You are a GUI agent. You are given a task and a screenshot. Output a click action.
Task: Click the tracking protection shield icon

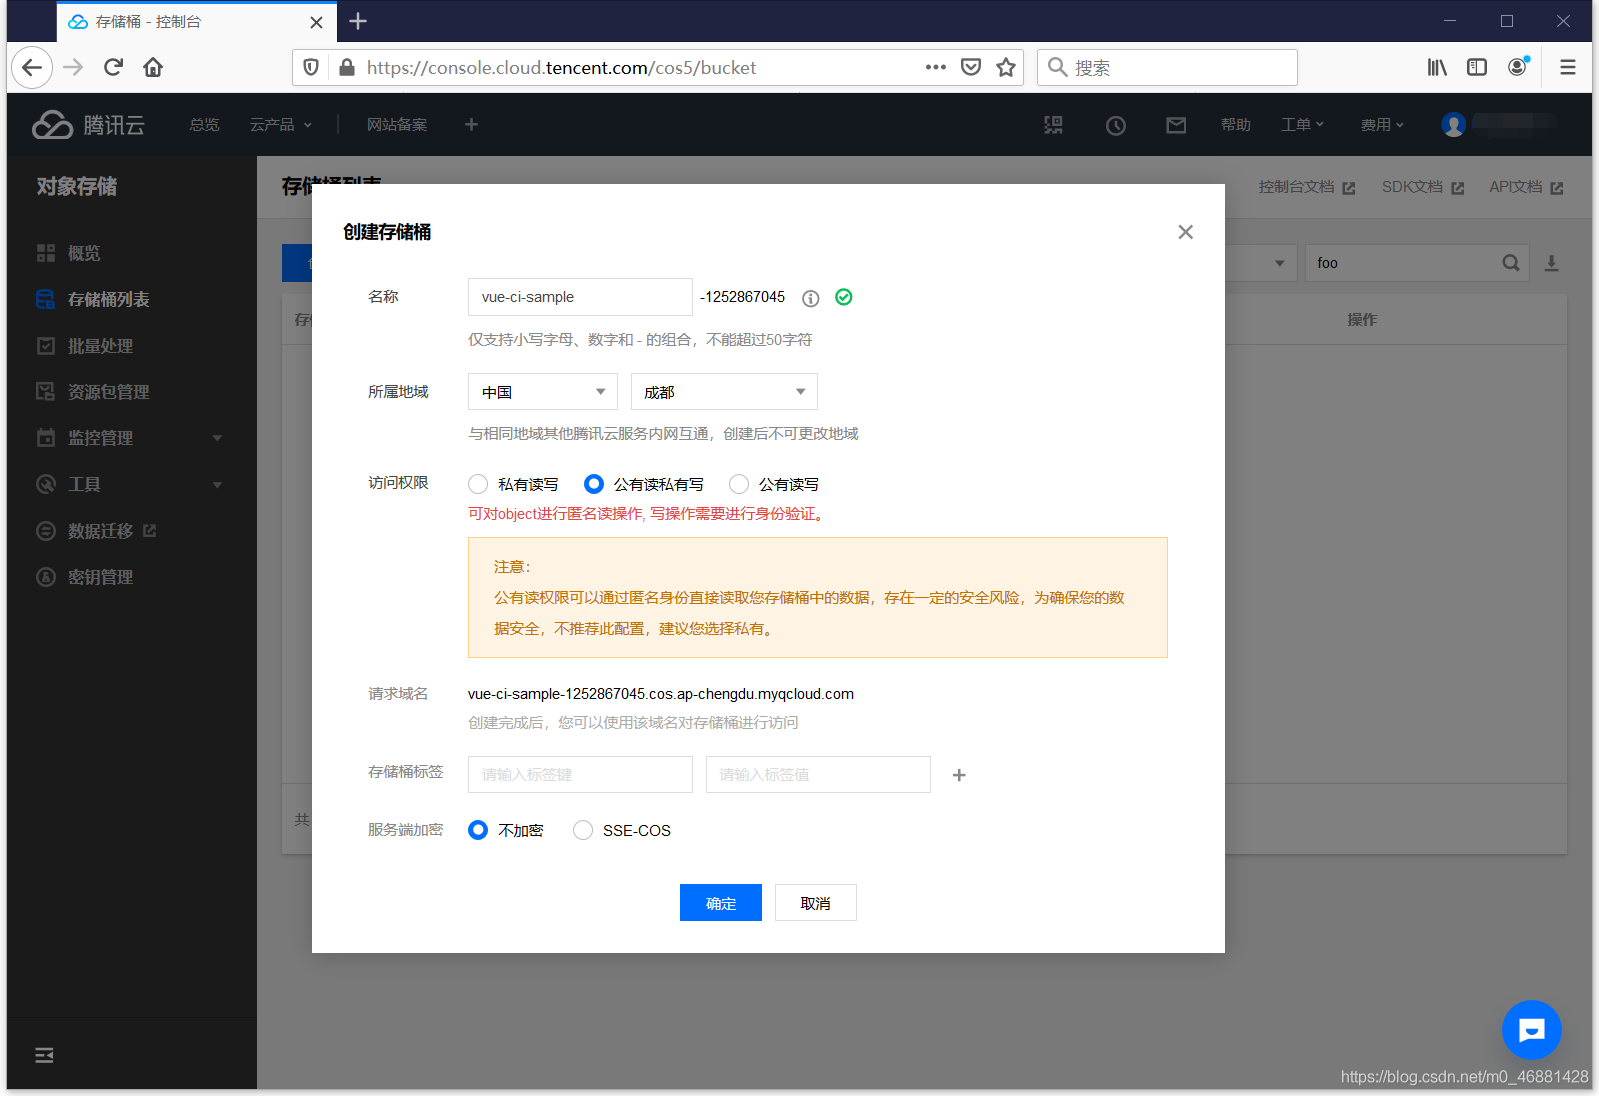pos(311,67)
